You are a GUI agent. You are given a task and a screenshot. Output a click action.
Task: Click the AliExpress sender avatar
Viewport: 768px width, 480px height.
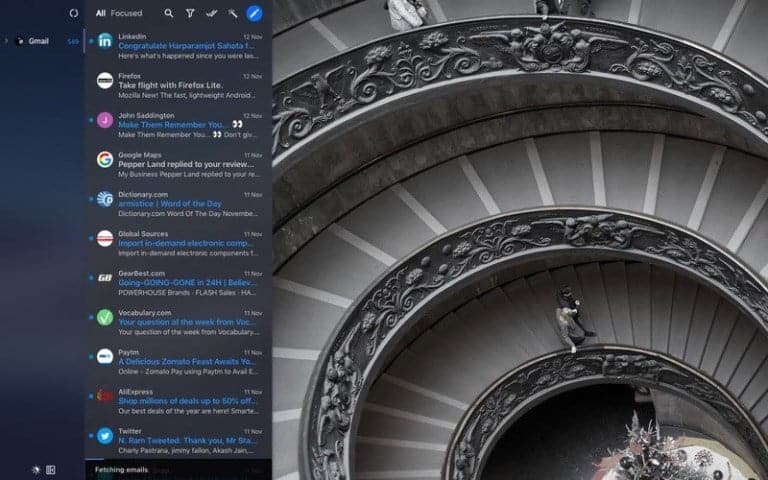(x=105, y=396)
